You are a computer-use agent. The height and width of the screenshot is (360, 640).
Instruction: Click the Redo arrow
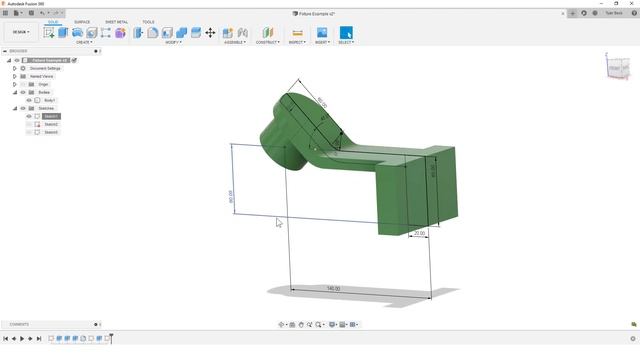56,13
